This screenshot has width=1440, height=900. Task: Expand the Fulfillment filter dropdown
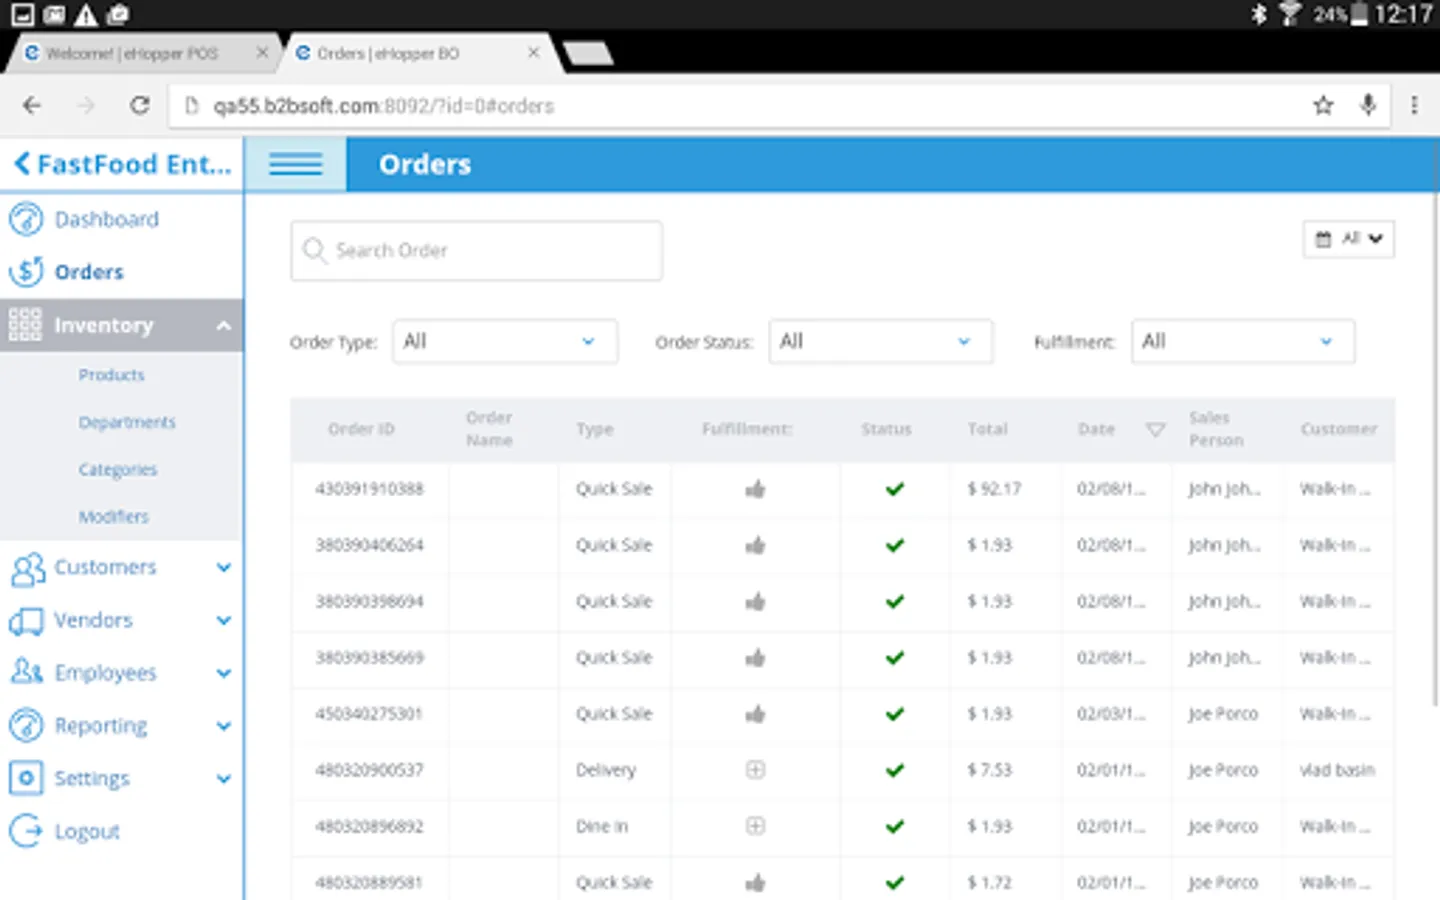1242,341
